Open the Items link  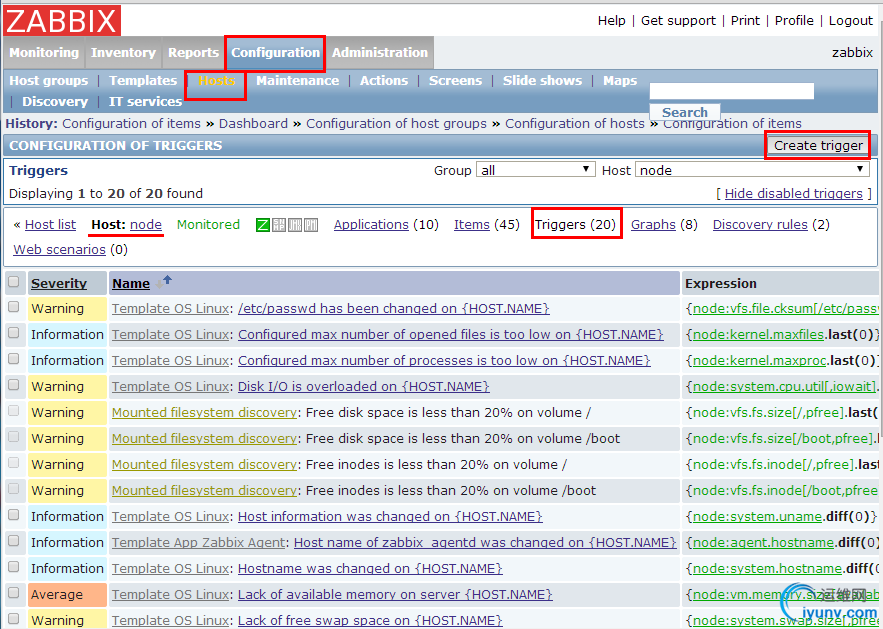point(471,225)
